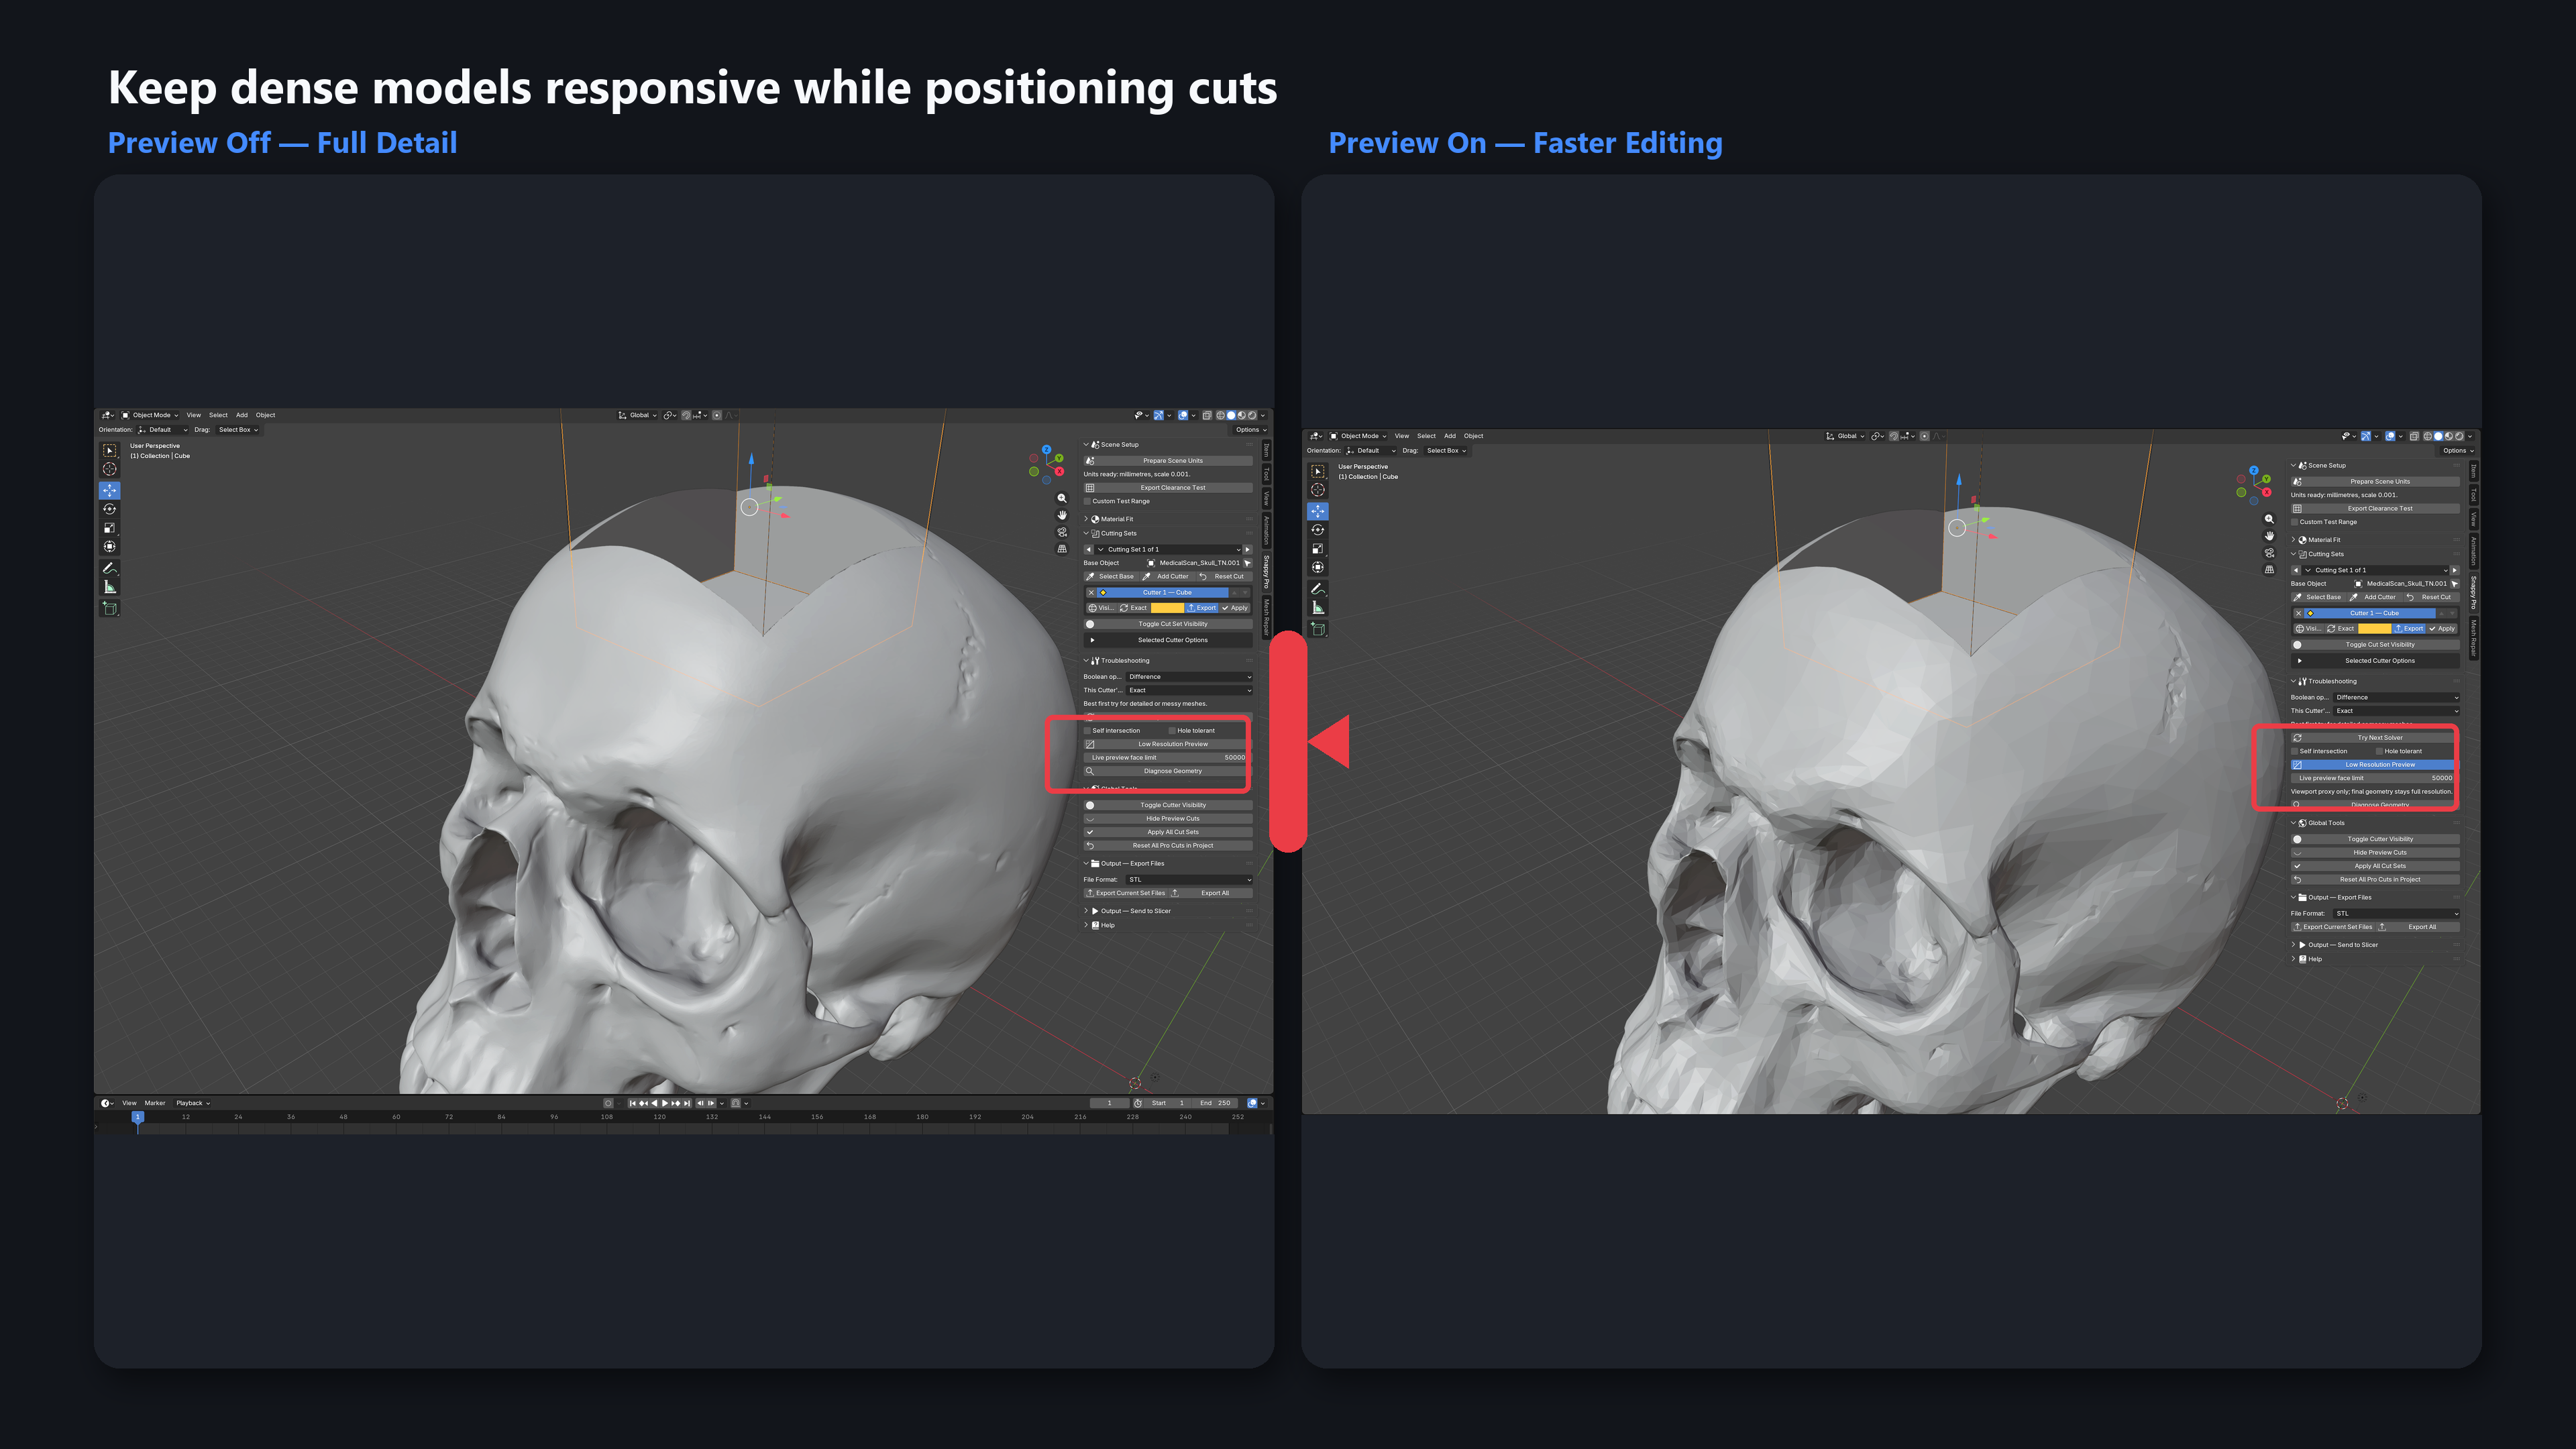2576x1449 pixels.
Task: Click Diagnose Geometry in left panel
Action: (1168, 771)
